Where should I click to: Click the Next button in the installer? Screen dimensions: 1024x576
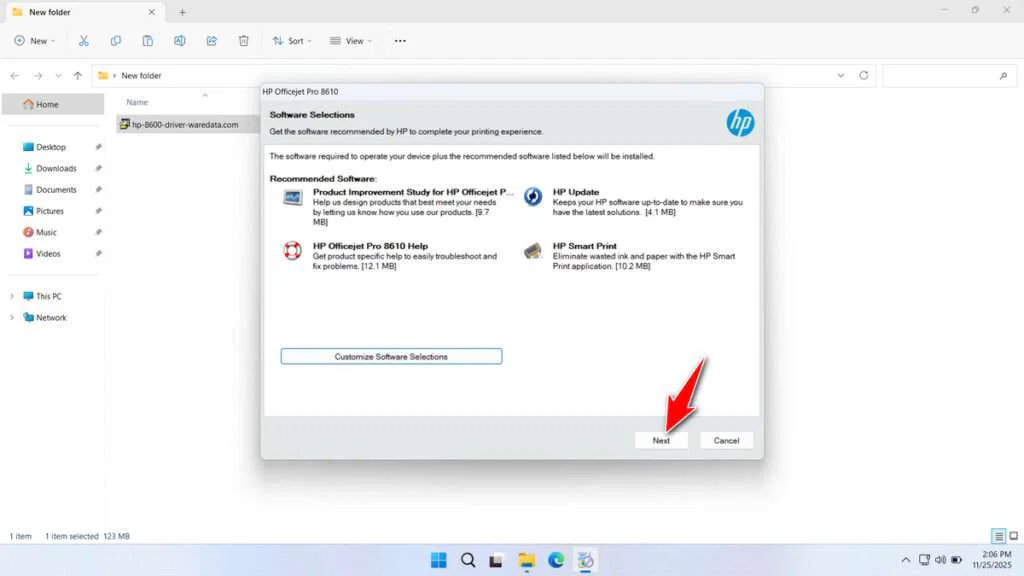point(661,440)
